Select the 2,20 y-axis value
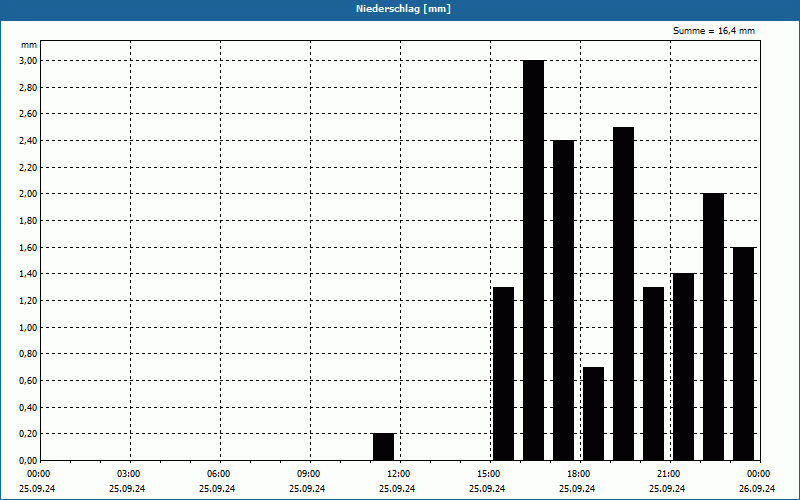The width and height of the screenshot is (800, 500). (28, 168)
